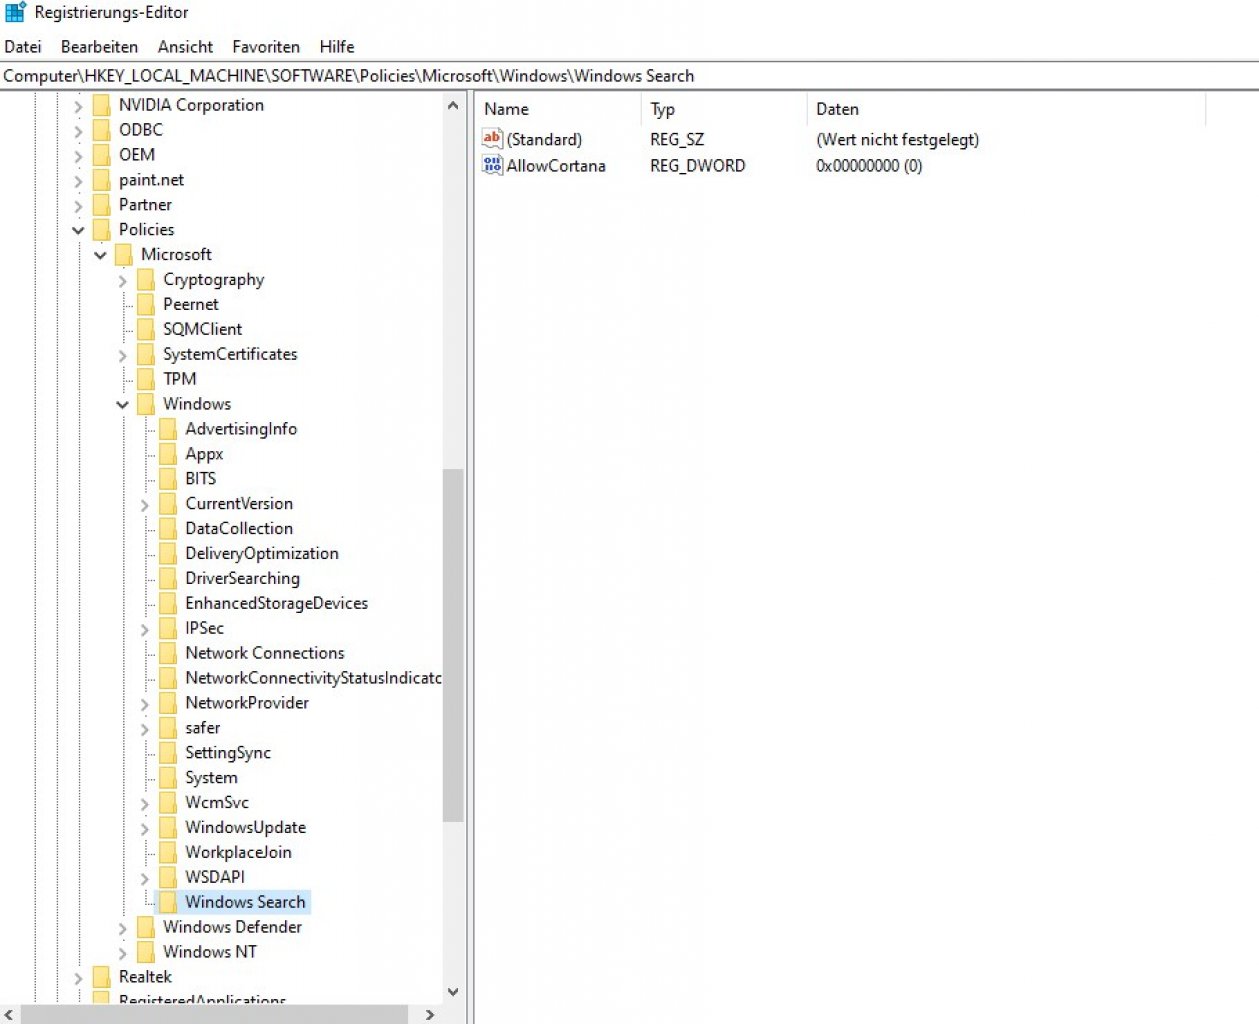
Task: Click the Partner folder icon
Action: coord(101,205)
